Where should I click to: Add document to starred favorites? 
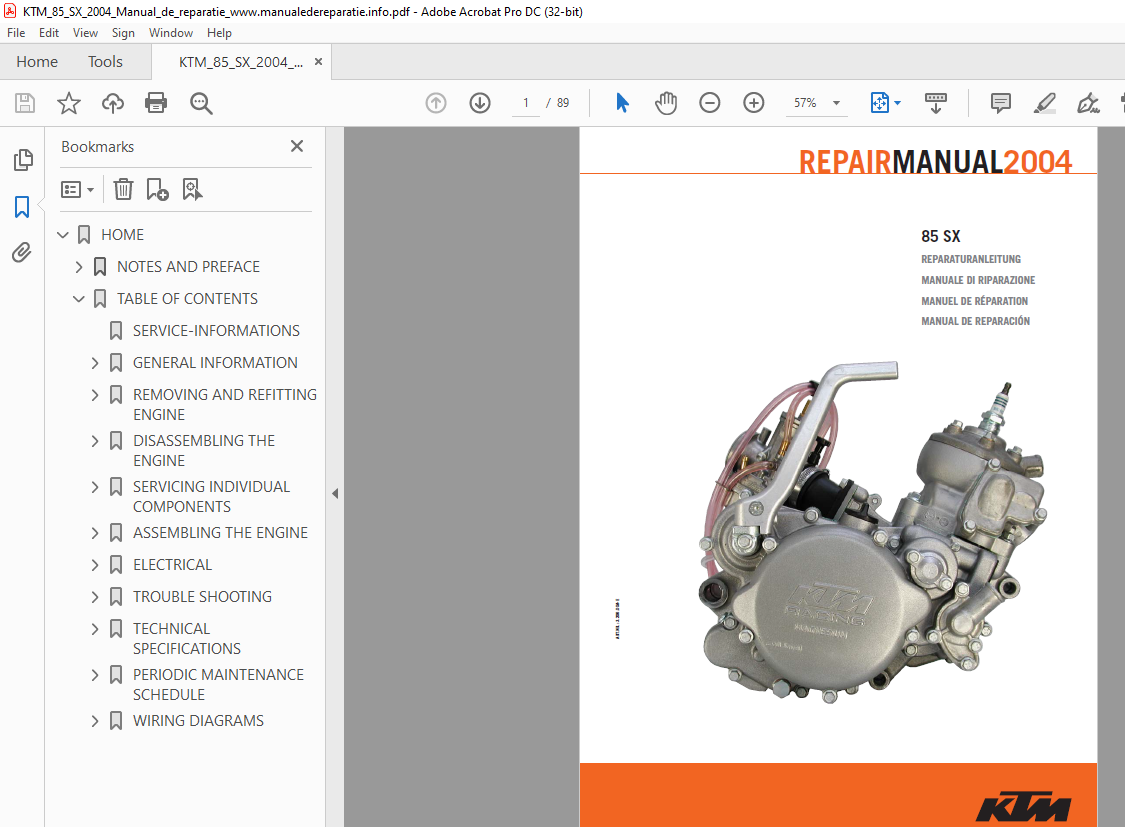(69, 103)
